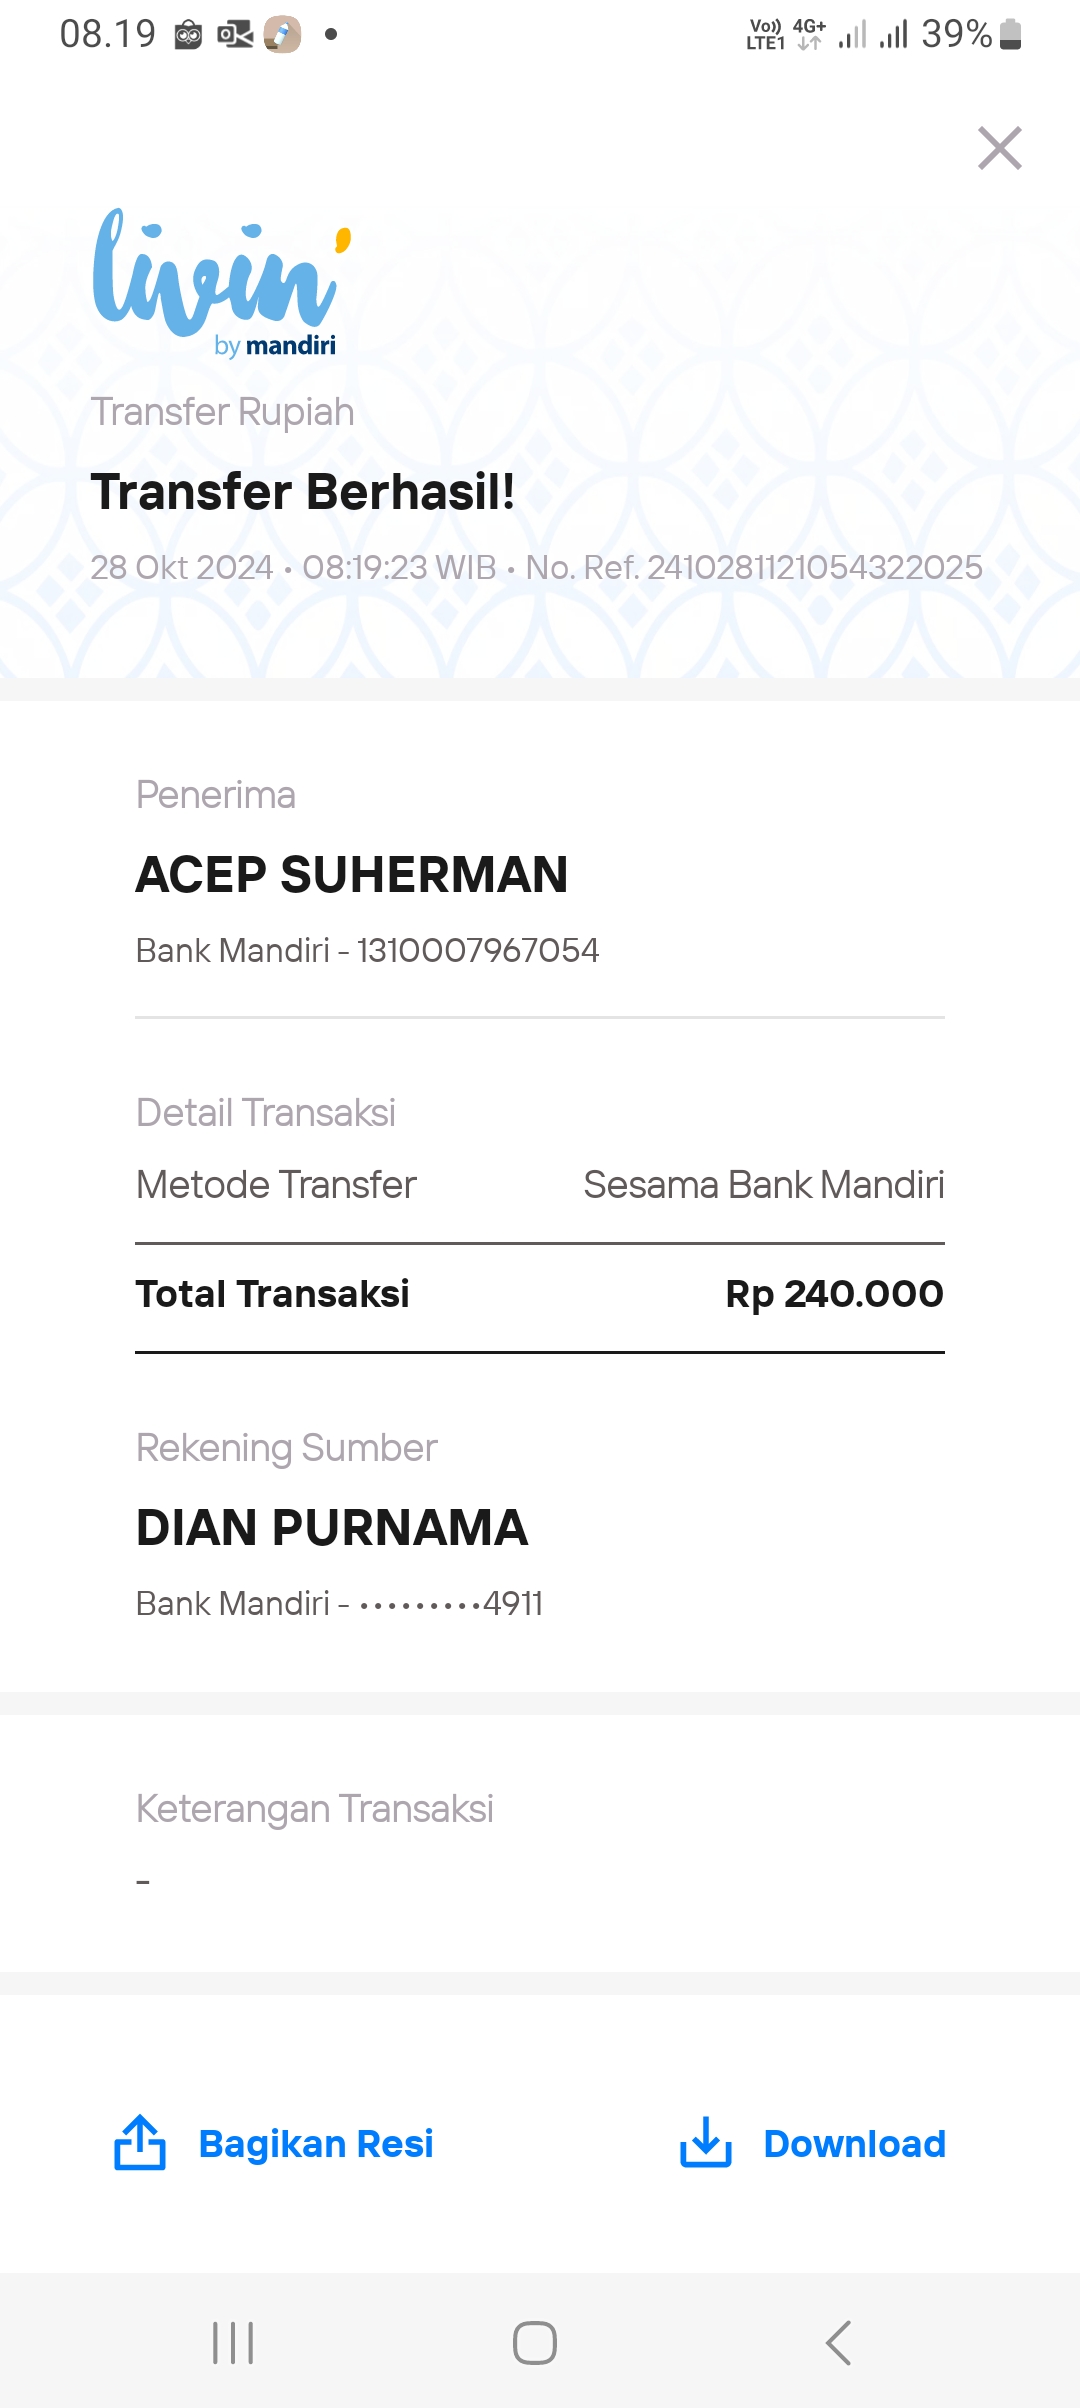Tap the reference number text
The height and width of the screenshot is (2408, 1080).
coord(754,567)
